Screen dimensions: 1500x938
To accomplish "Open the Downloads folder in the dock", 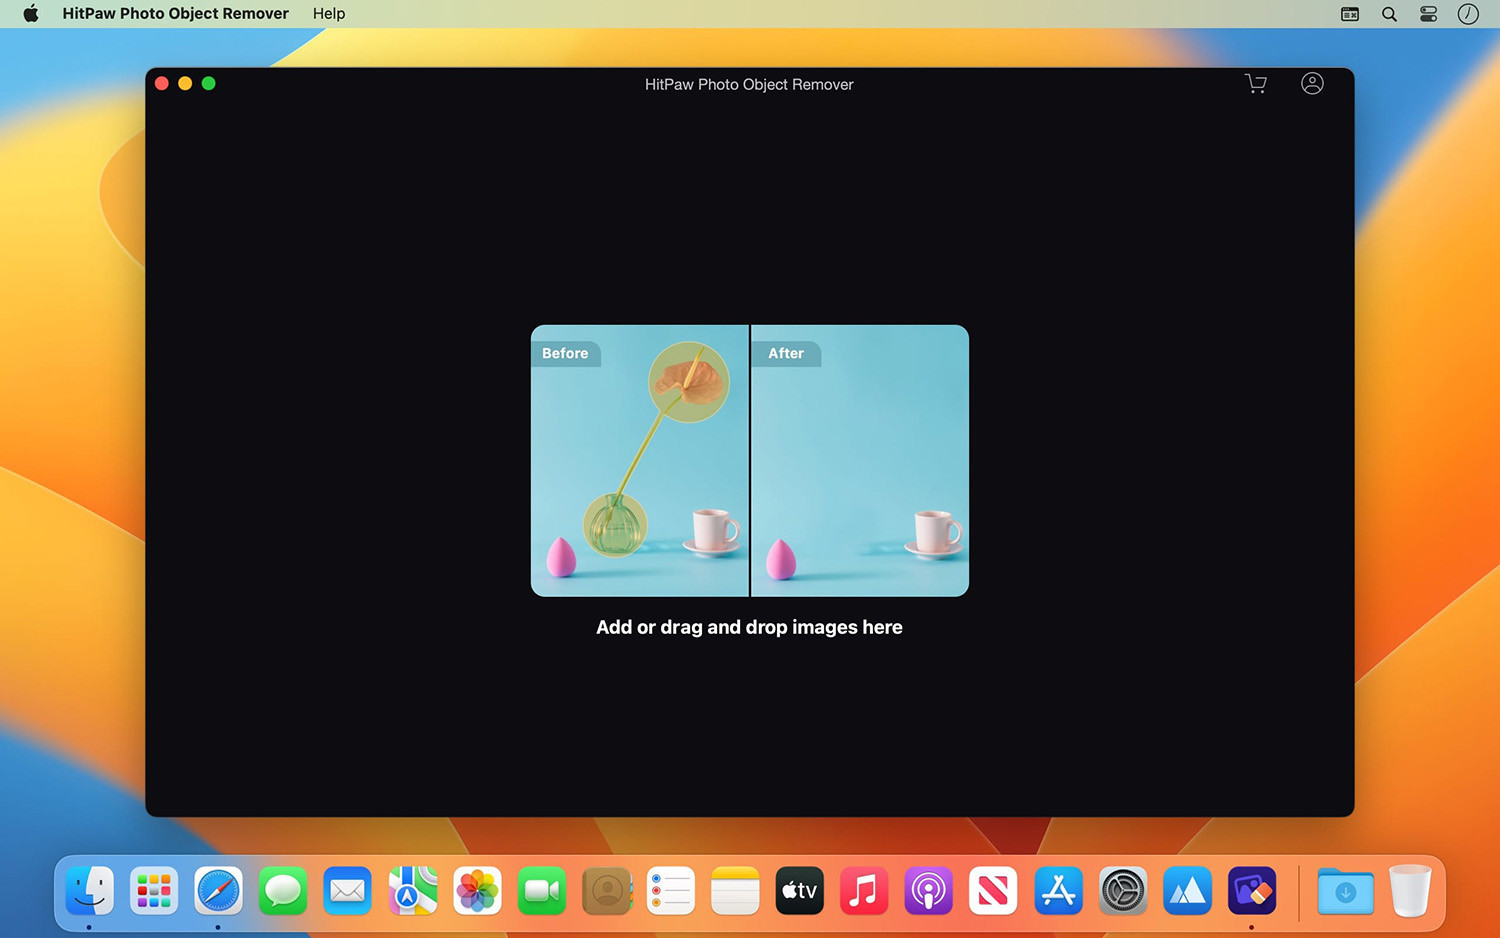I will pos(1345,890).
